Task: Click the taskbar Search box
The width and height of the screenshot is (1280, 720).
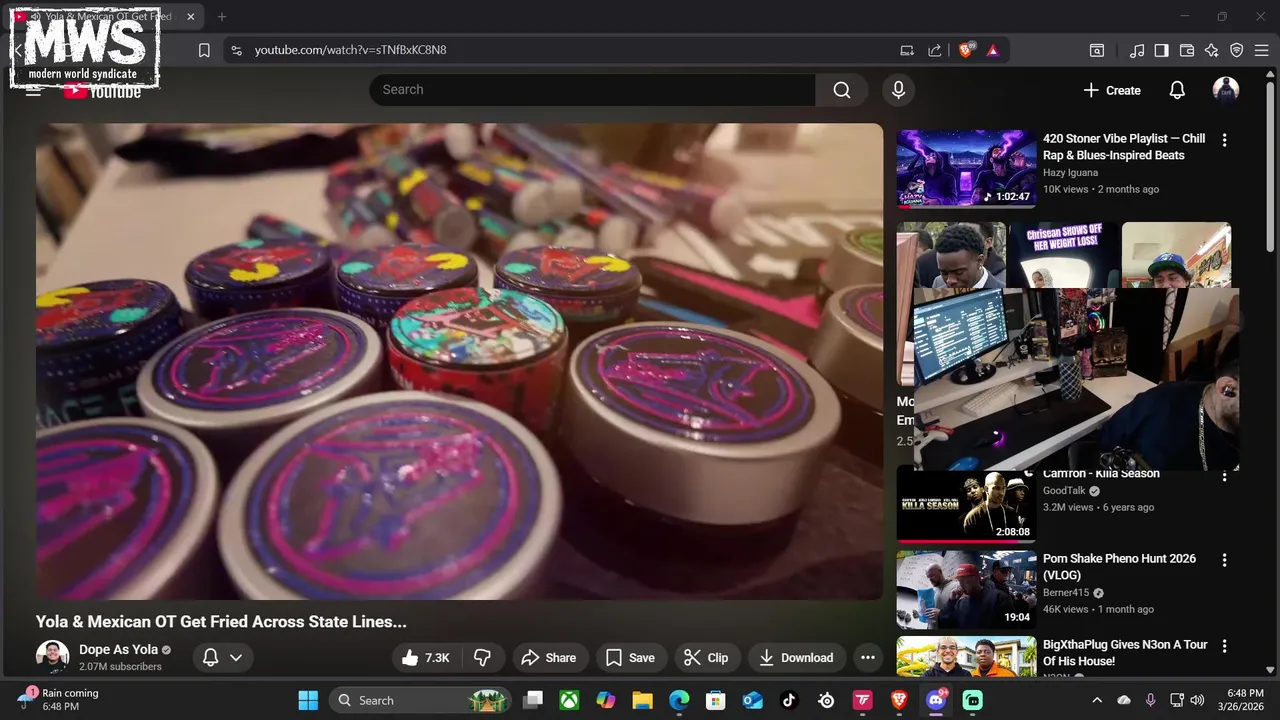Action: 420,700
